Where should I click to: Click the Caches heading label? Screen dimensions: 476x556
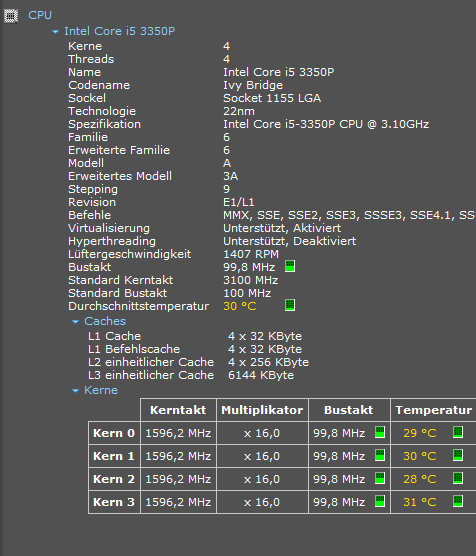click(x=105, y=321)
